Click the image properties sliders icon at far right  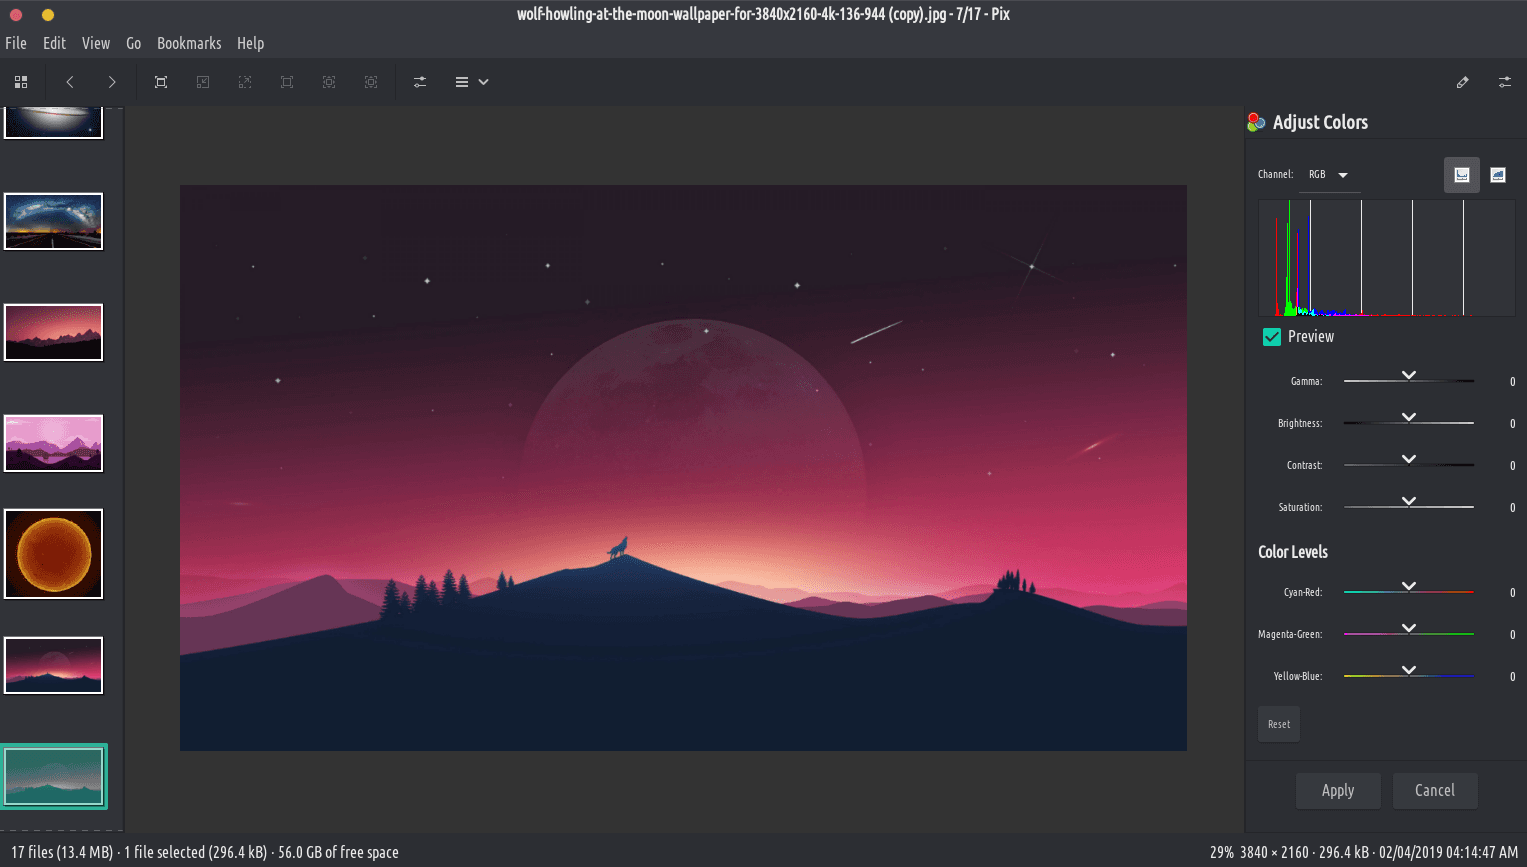[1504, 82]
